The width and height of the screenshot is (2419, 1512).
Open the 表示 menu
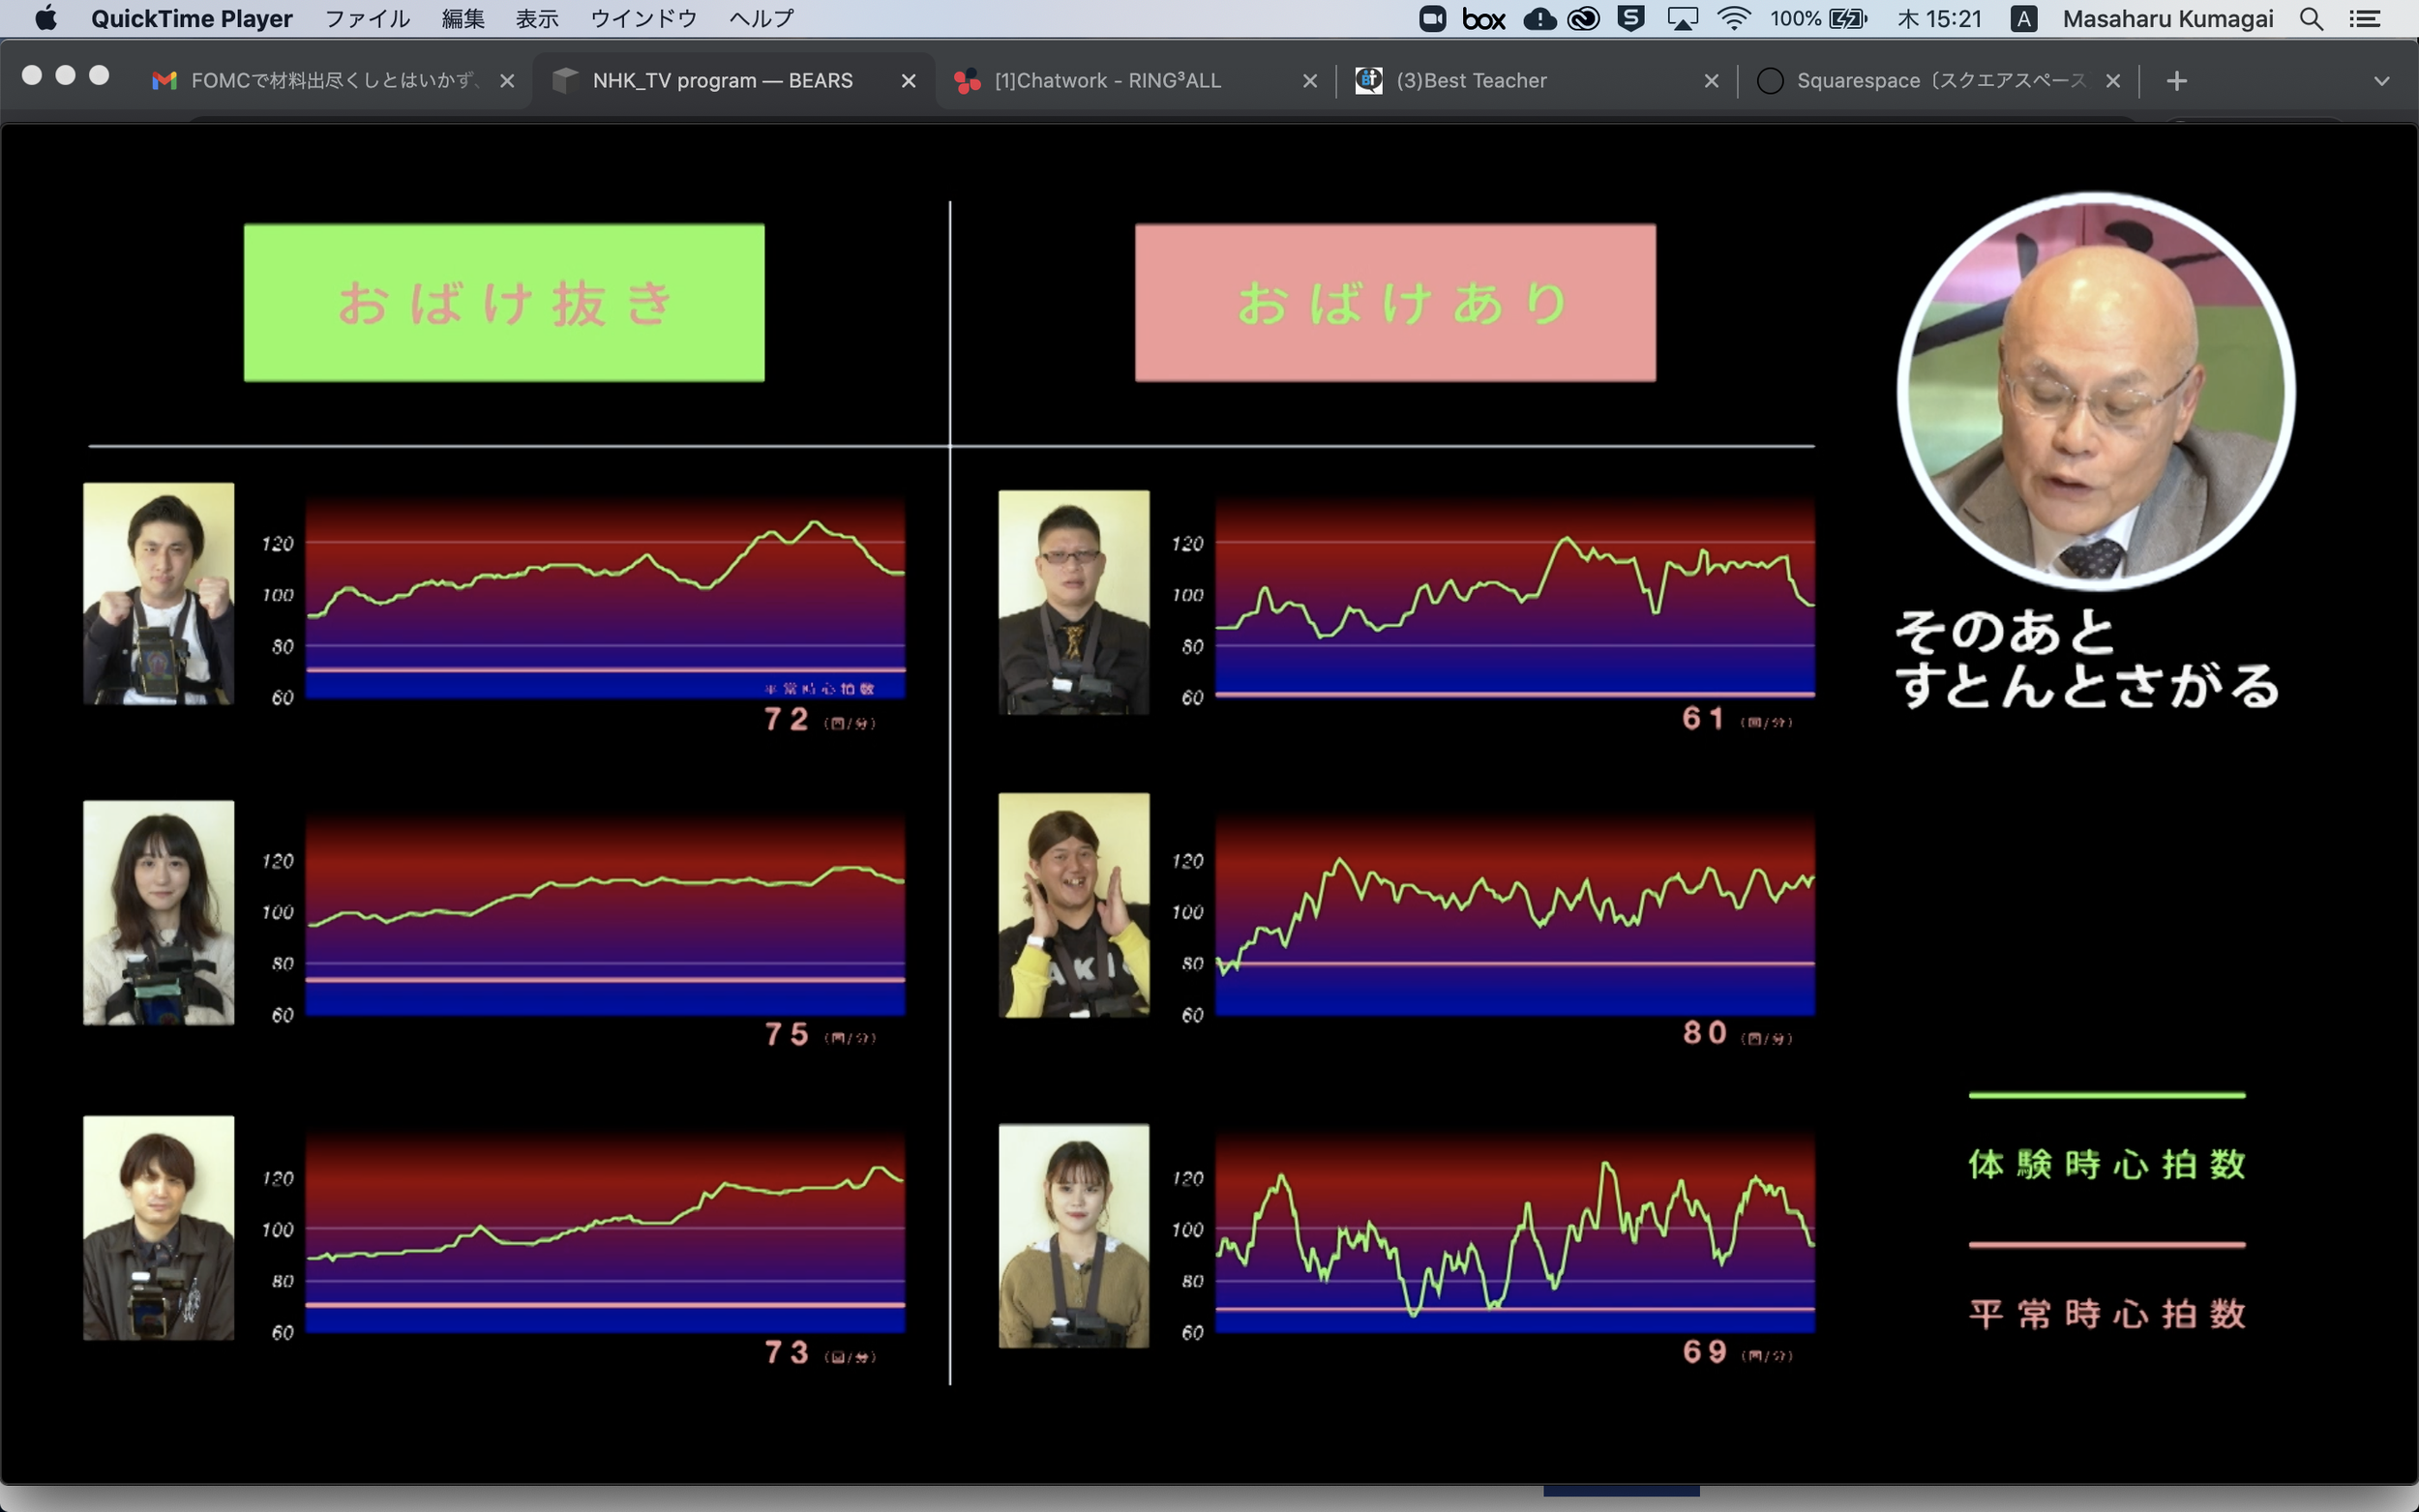(x=537, y=19)
